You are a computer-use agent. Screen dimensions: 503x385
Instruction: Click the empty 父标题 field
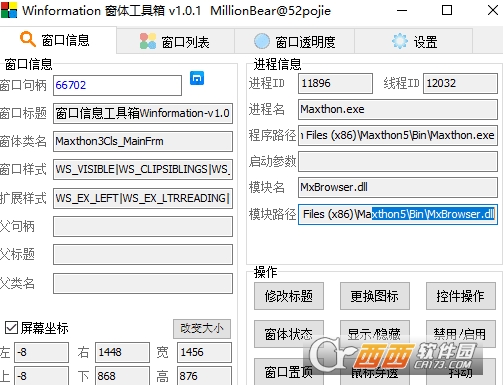coord(143,255)
